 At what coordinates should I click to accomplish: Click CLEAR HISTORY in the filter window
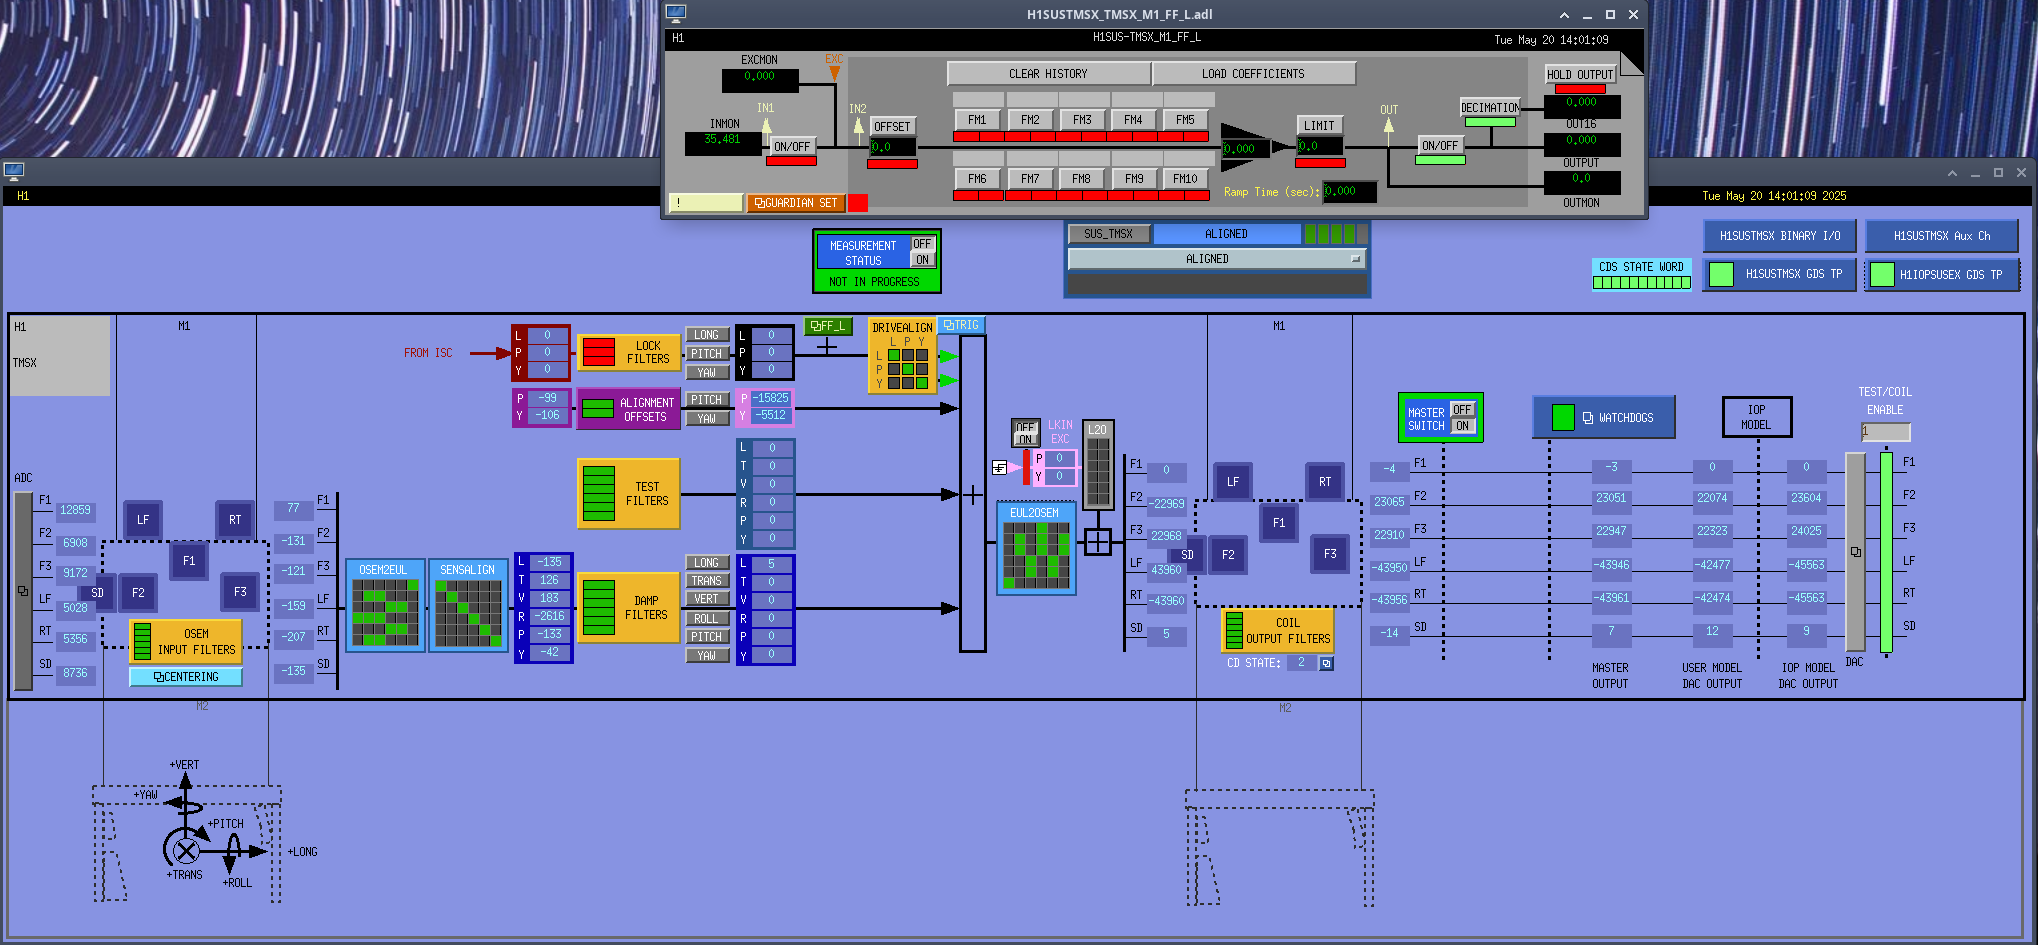tap(1048, 74)
